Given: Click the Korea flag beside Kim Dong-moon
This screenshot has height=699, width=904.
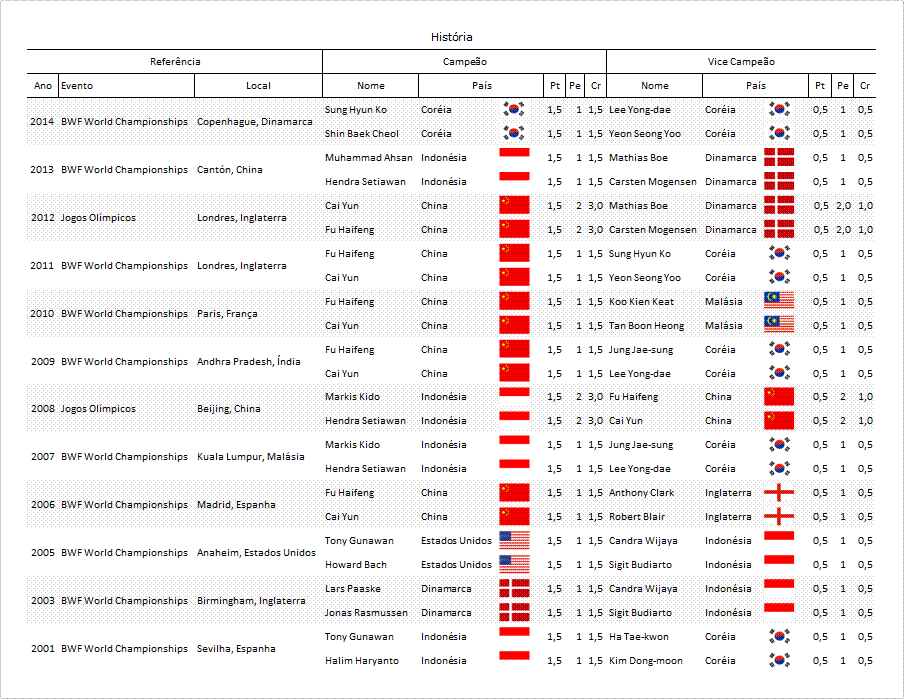Looking at the screenshot, I should coord(779,660).
